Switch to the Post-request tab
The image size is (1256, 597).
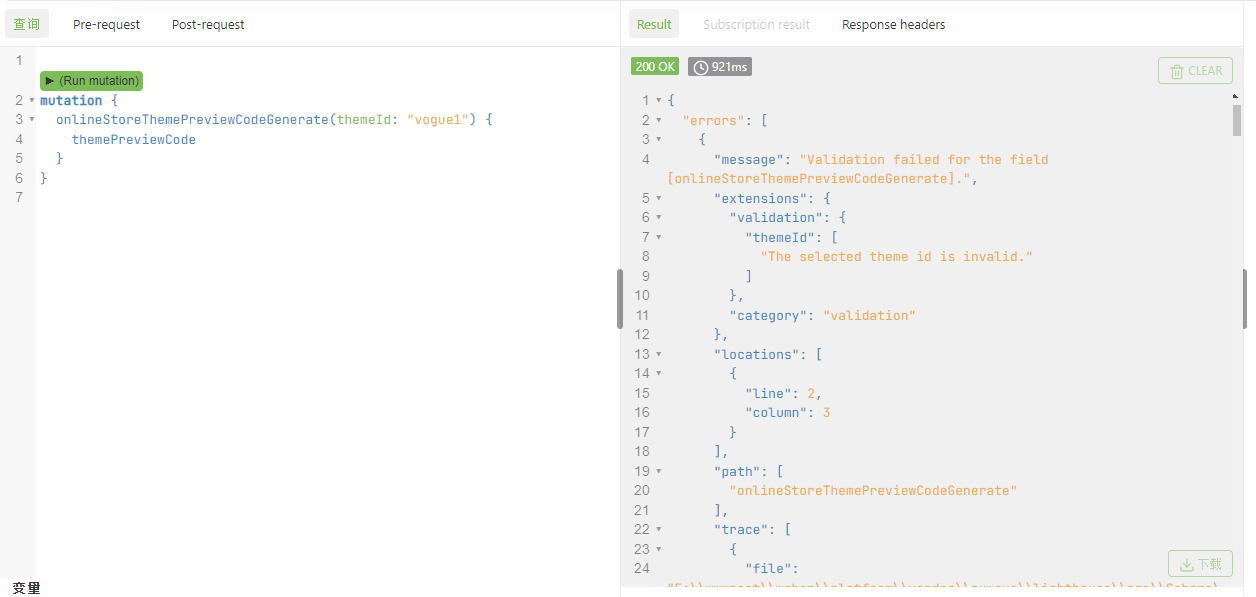[x=208, y=24]
